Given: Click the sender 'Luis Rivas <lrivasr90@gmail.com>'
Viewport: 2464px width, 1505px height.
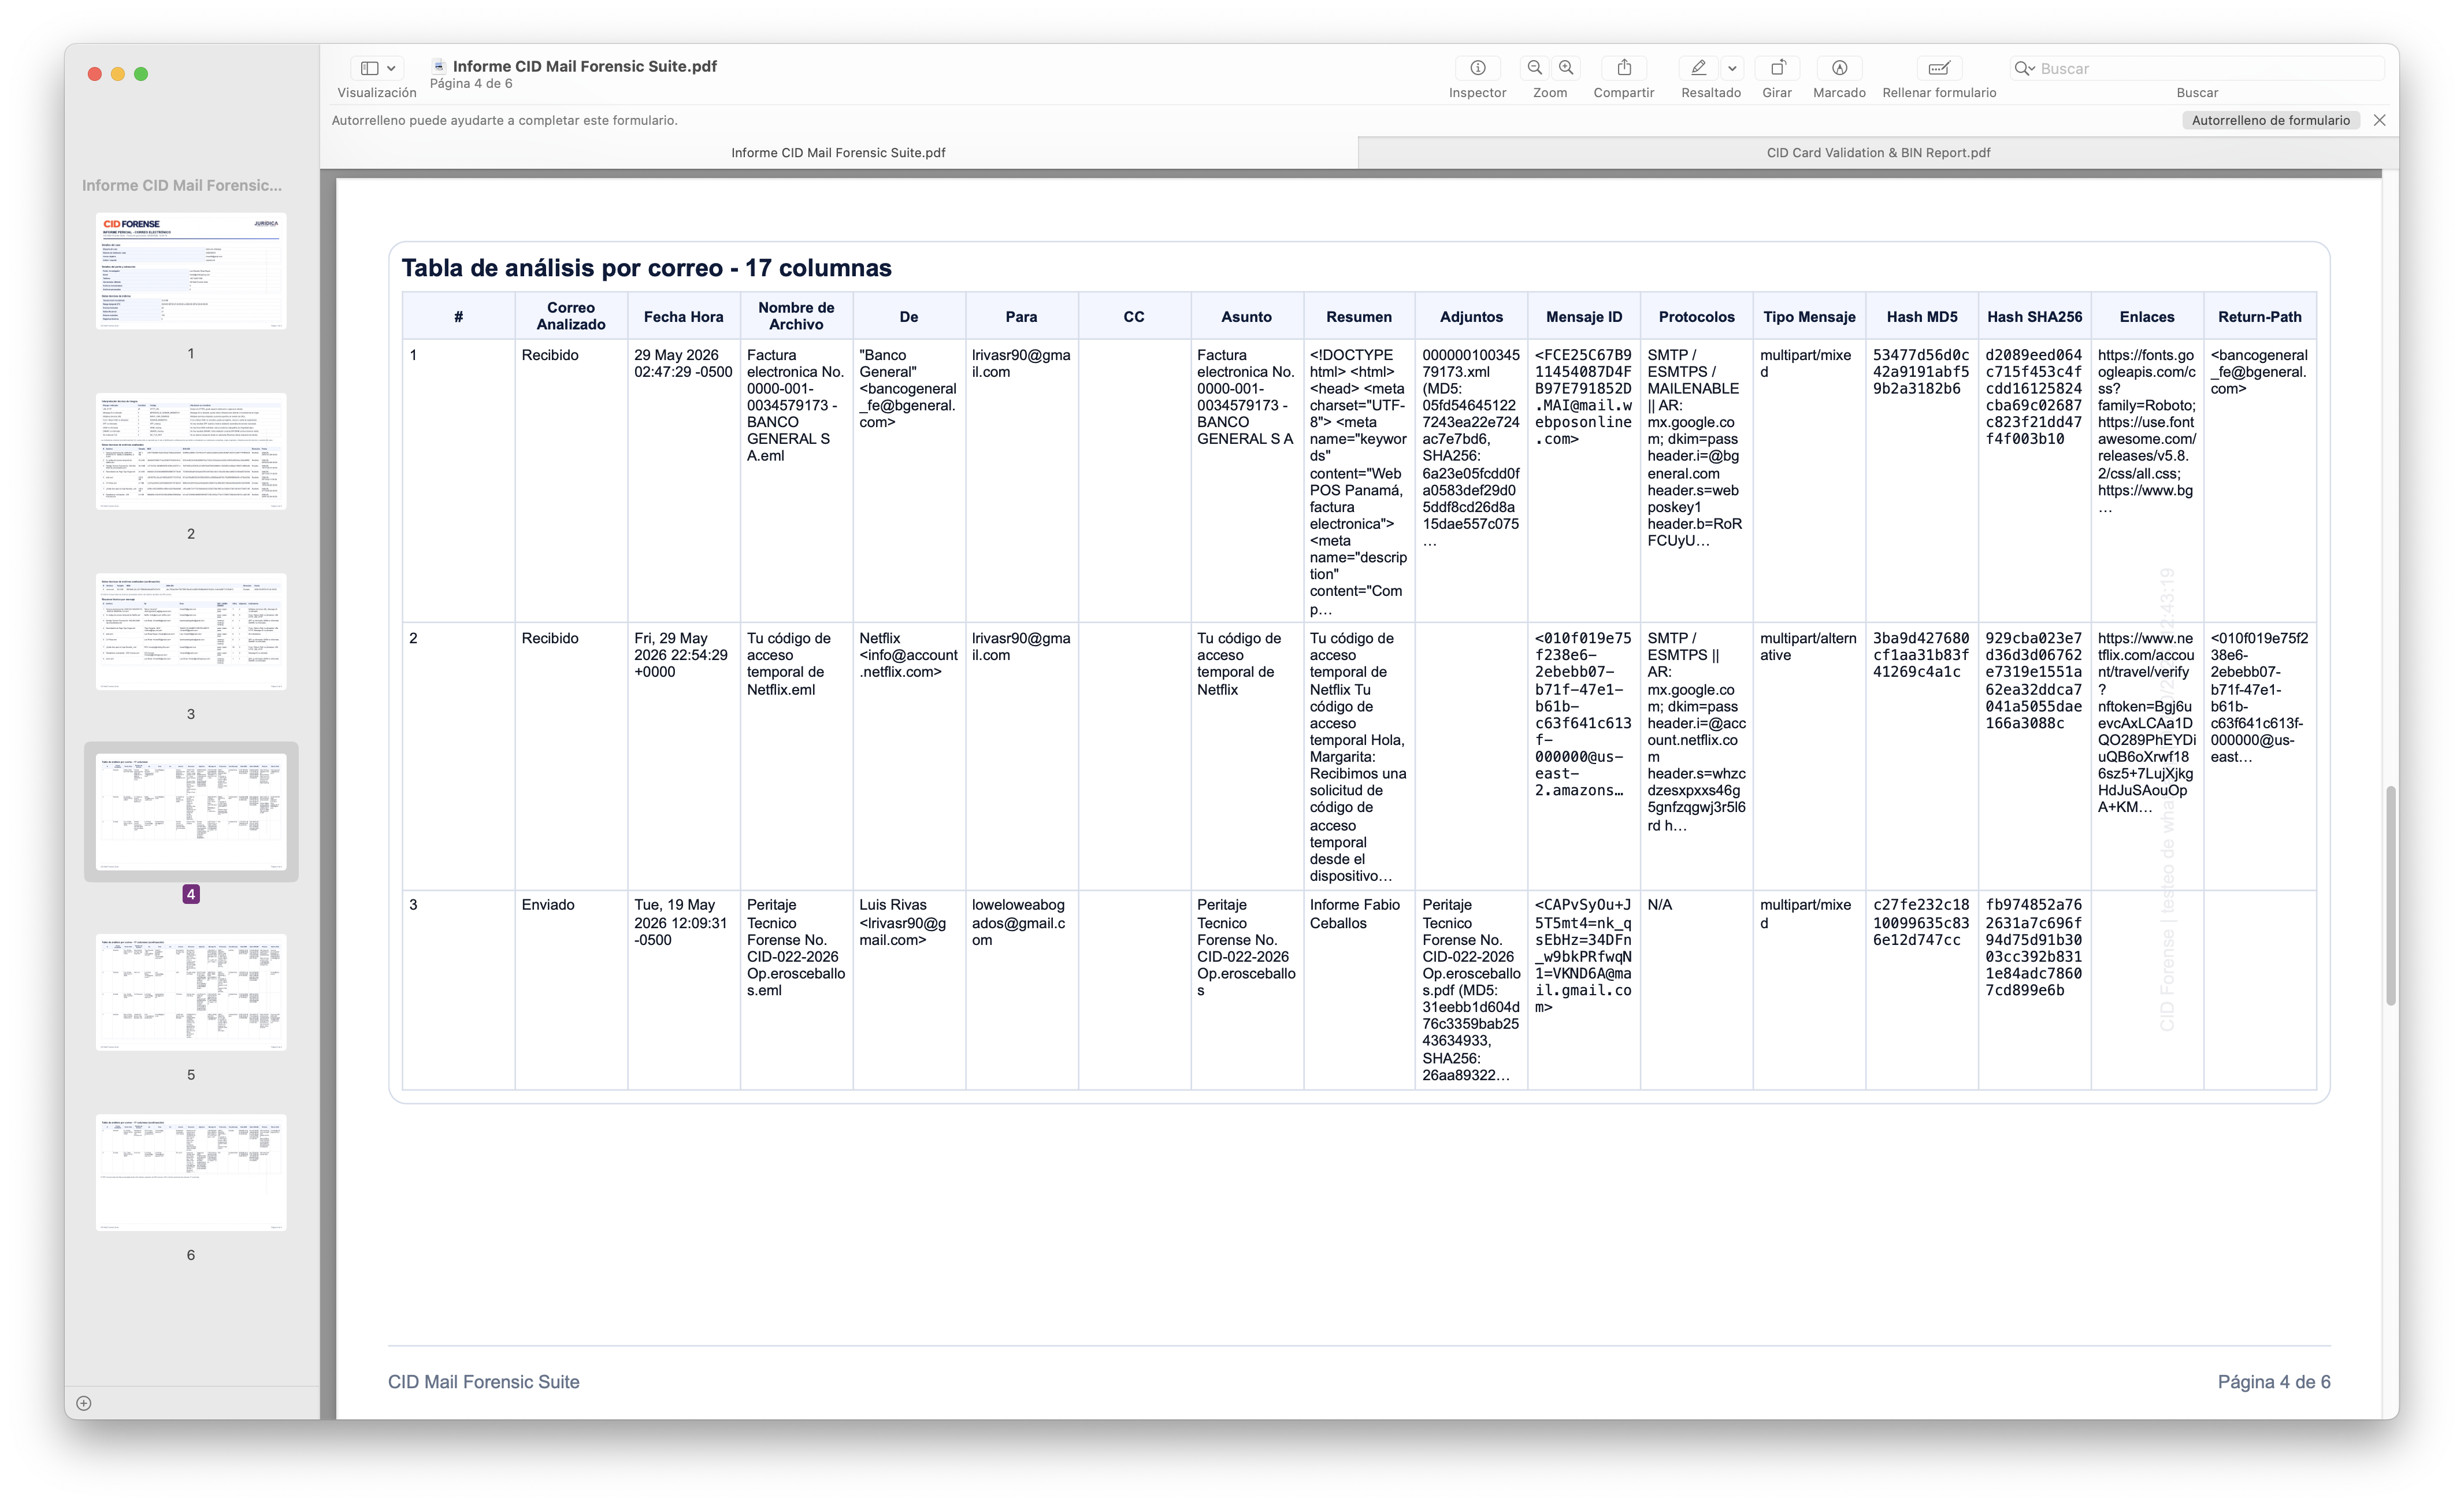Looking at the screenshot, I should [902, 922].
